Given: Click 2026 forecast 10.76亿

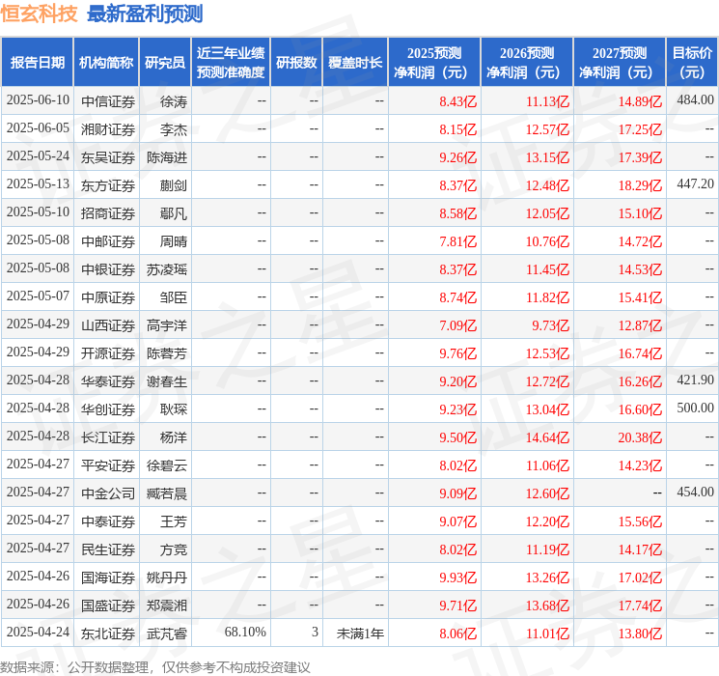Looking at the screenshot, I should pyautogui.click(x=548, y=241).
